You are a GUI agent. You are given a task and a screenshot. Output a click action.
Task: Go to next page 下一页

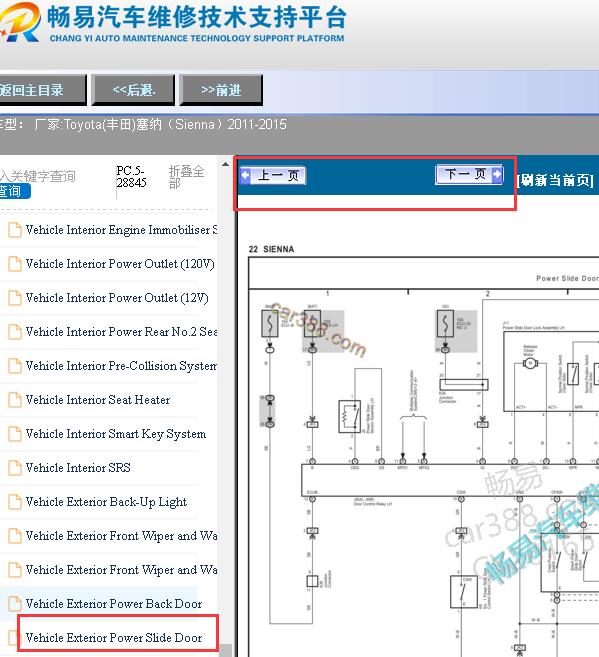[x=469, y=174]
